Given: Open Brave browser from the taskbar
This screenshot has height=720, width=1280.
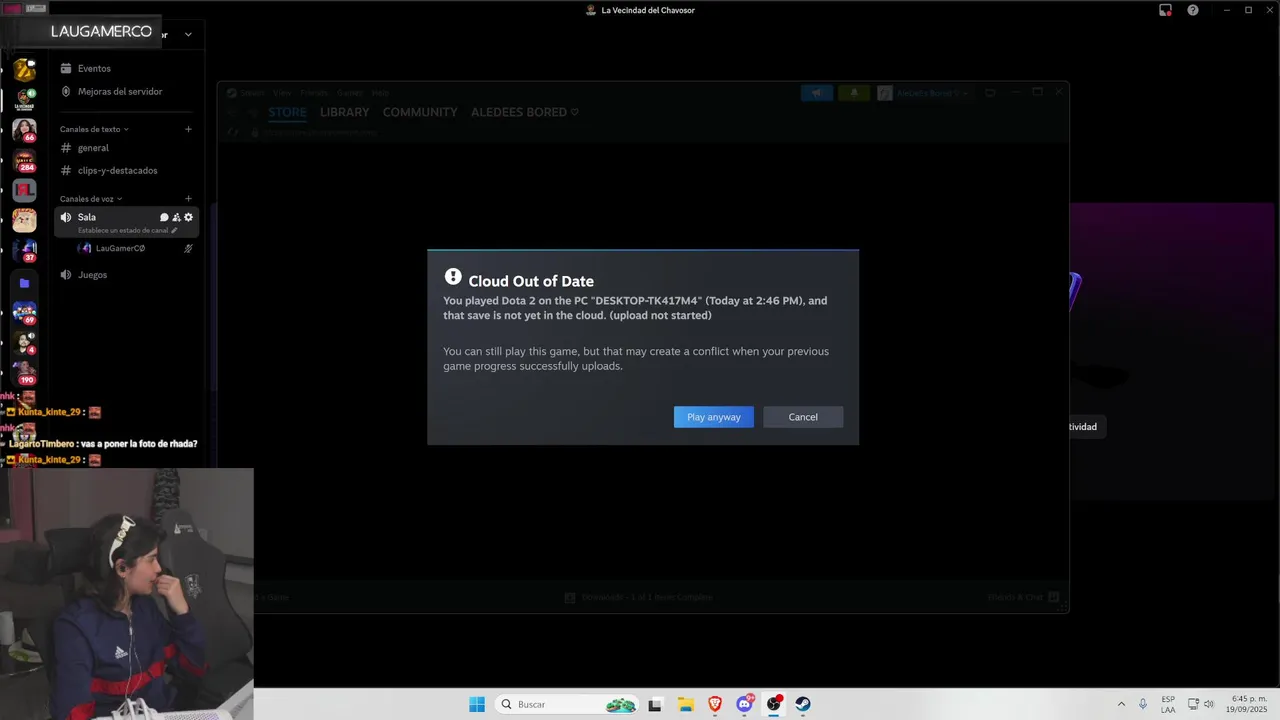Looking at the screenshot, I should (715, 704).
